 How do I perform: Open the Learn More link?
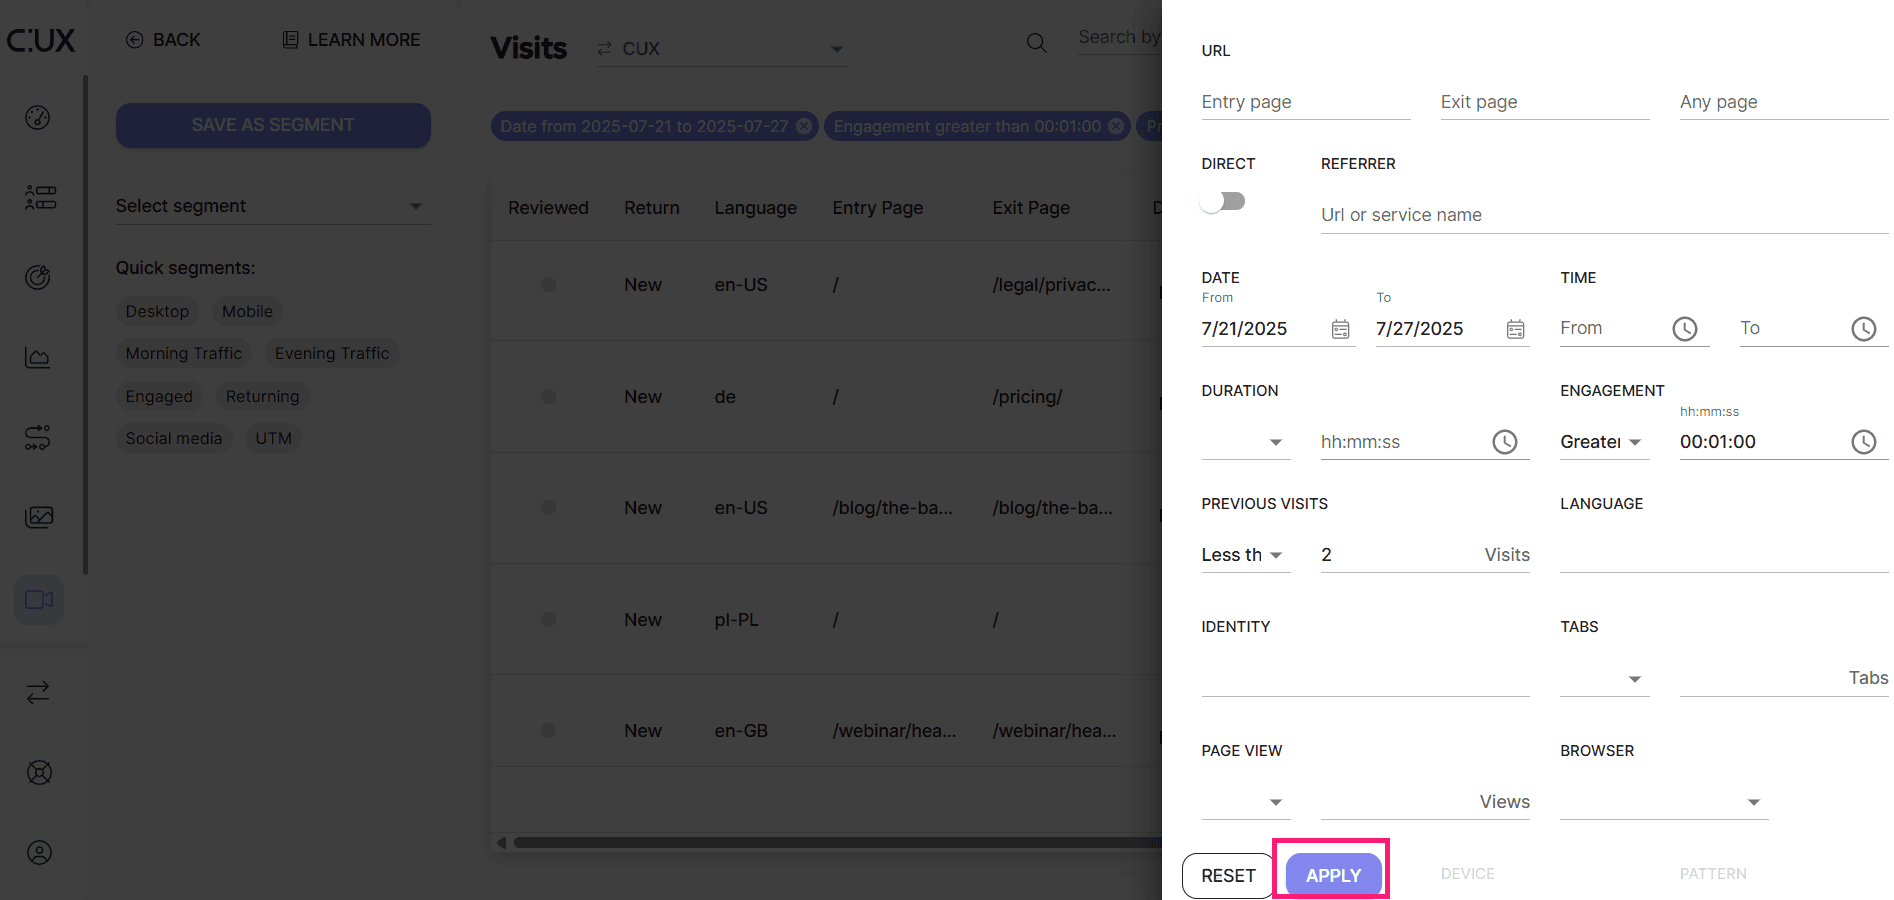tap(351, 40)
